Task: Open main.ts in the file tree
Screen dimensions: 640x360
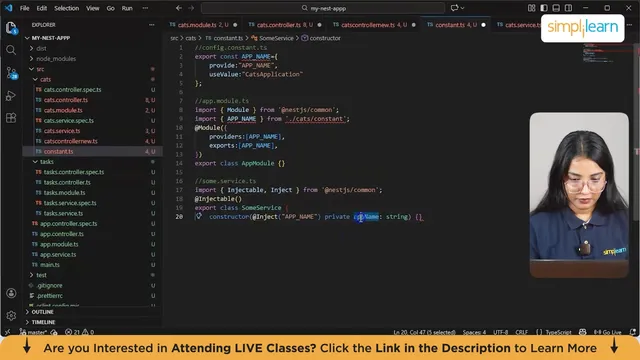Action: 50,264
